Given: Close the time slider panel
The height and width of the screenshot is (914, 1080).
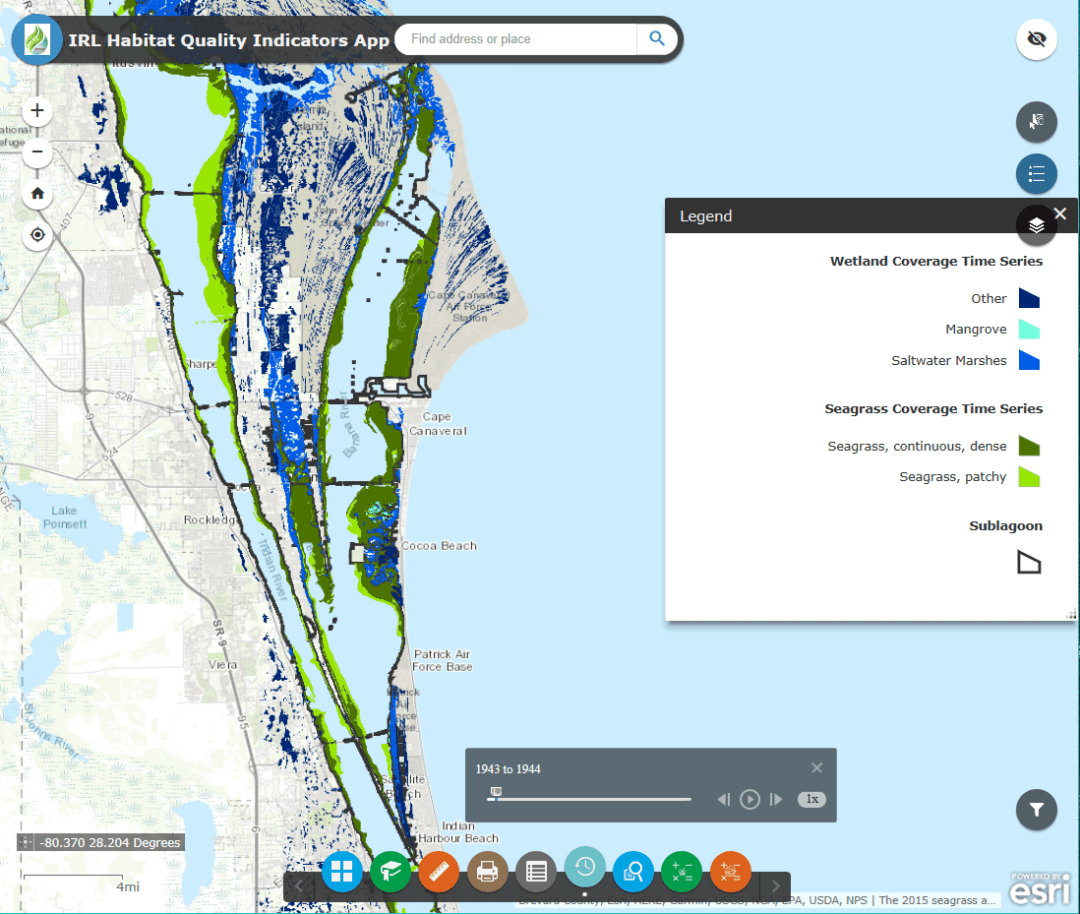Looking at the screenshot, I should tap(816, 767).
